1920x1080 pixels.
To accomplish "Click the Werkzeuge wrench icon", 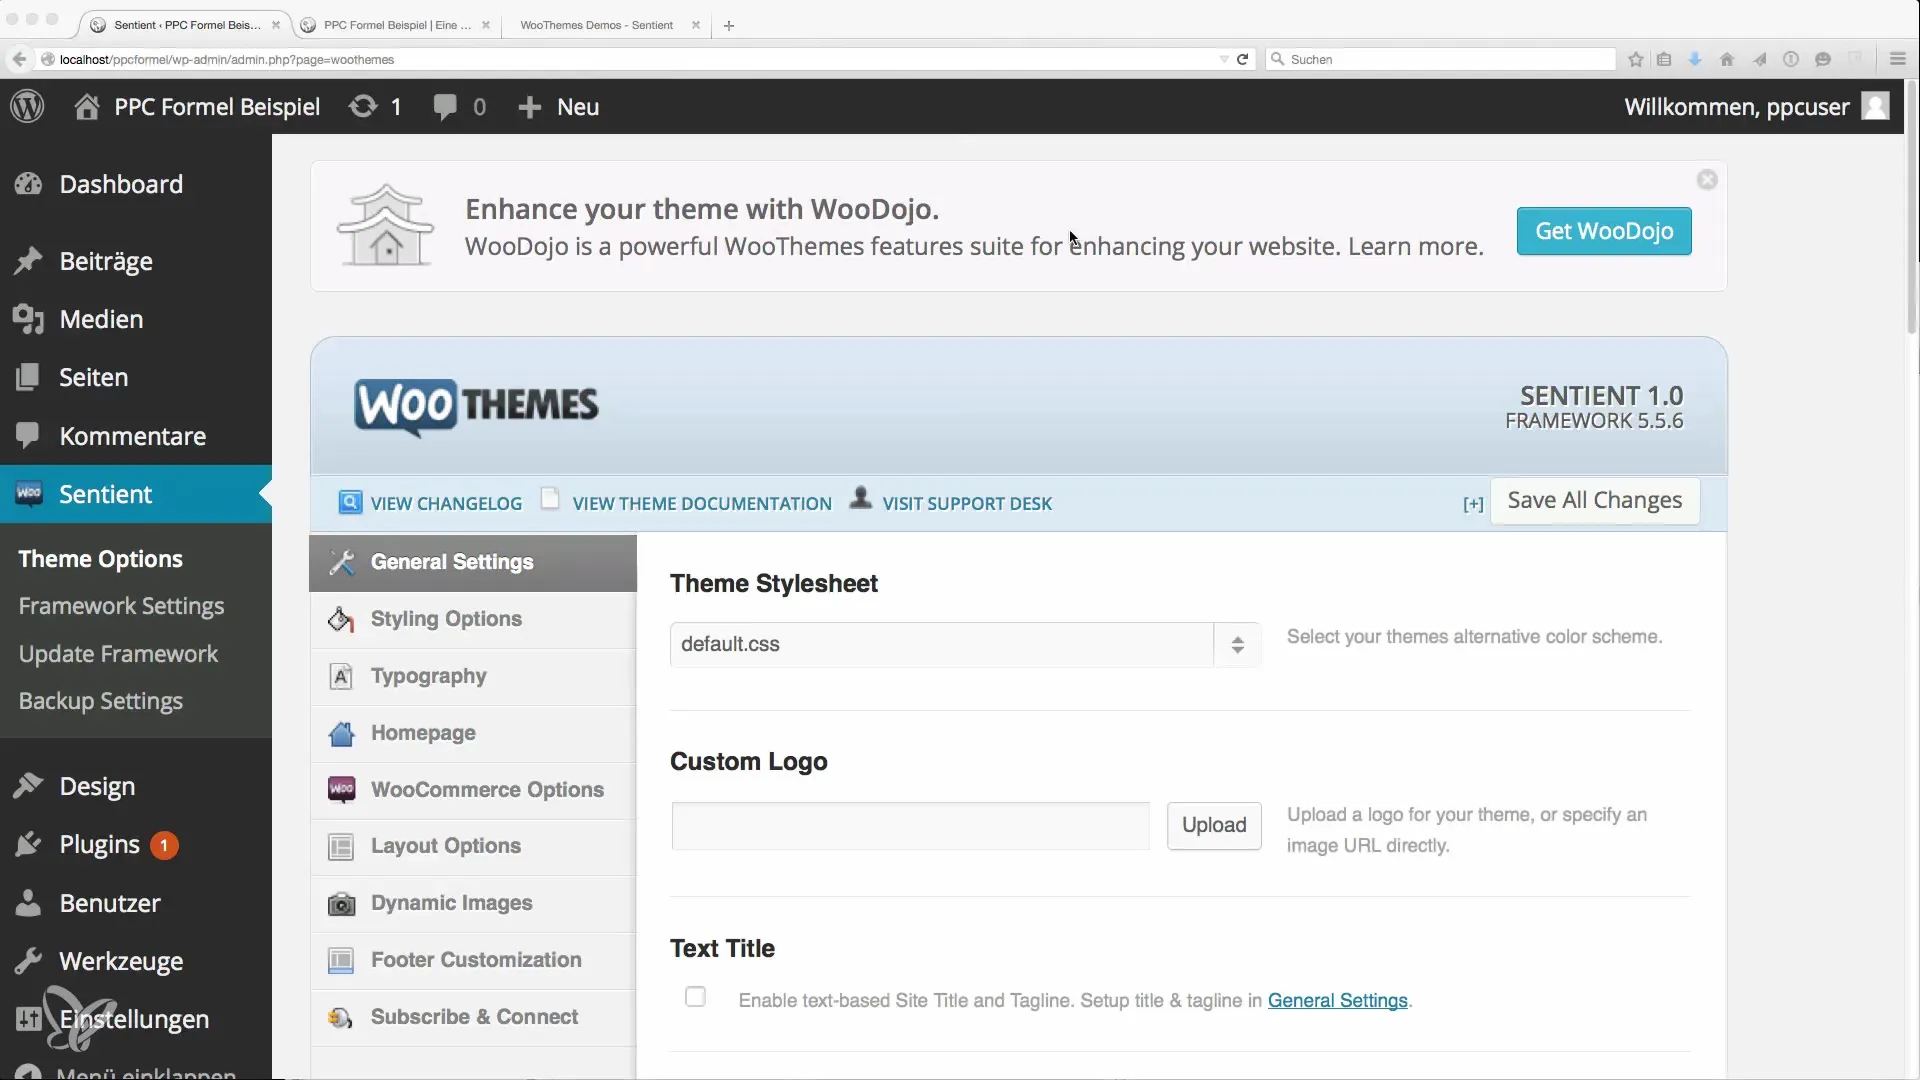I will coord(28,961).
